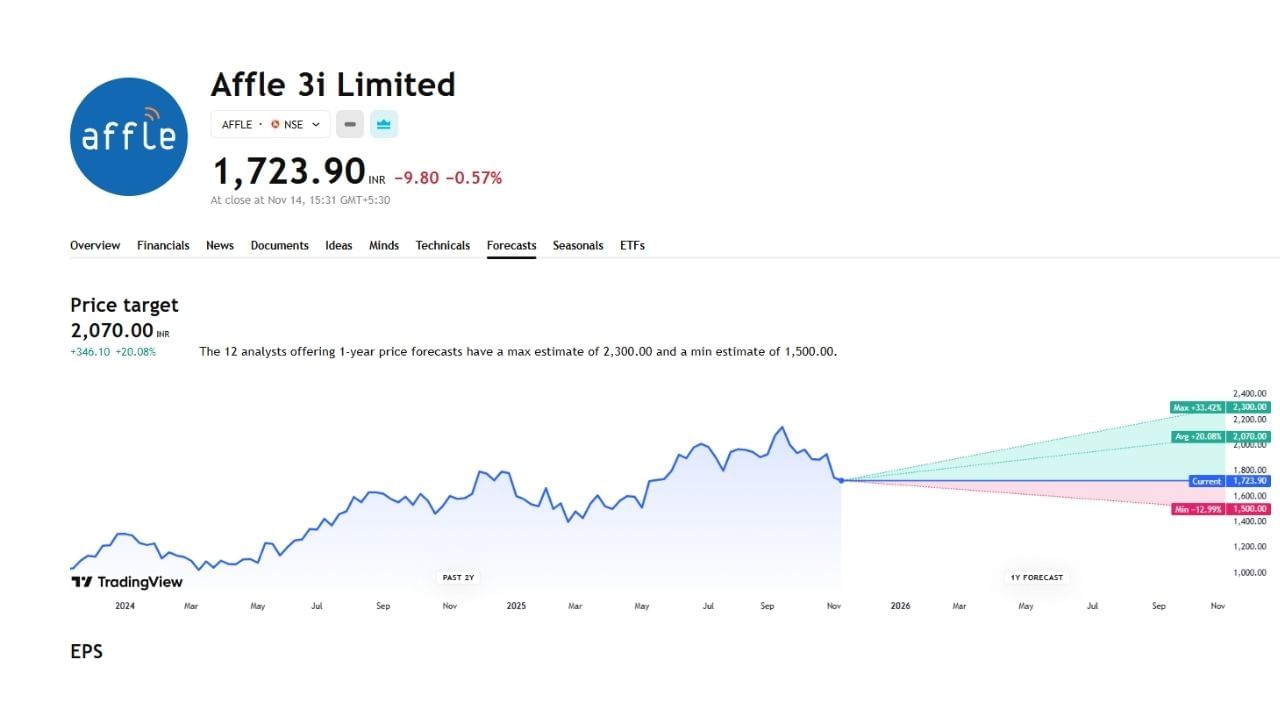Go to the News tab

(x=220, y=245)
